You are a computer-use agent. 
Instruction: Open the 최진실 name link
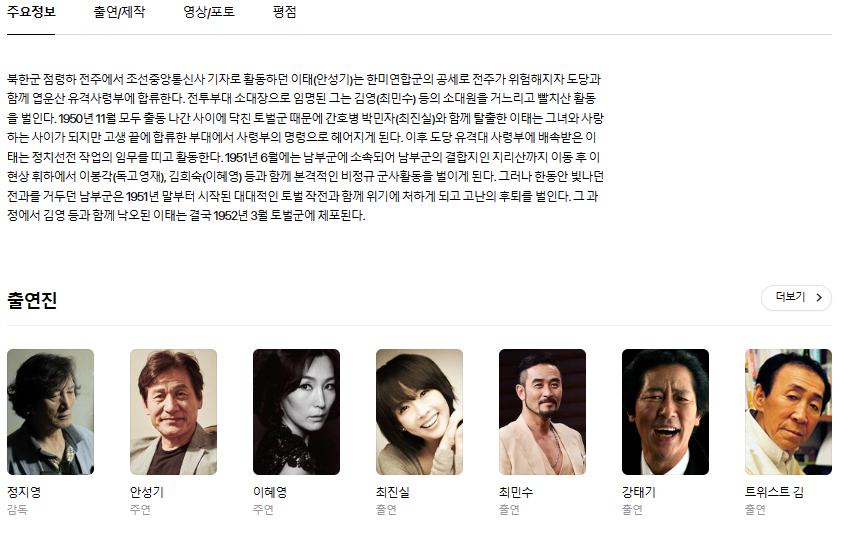click(393, 492)
